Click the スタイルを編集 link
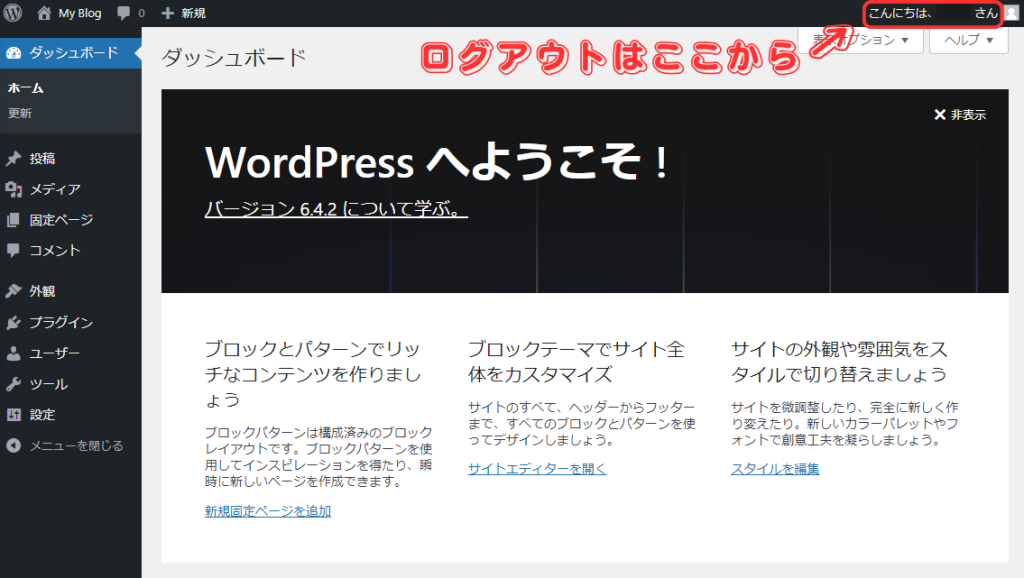The width and height of the screenshot is (1024, 578). pos(775,468)
